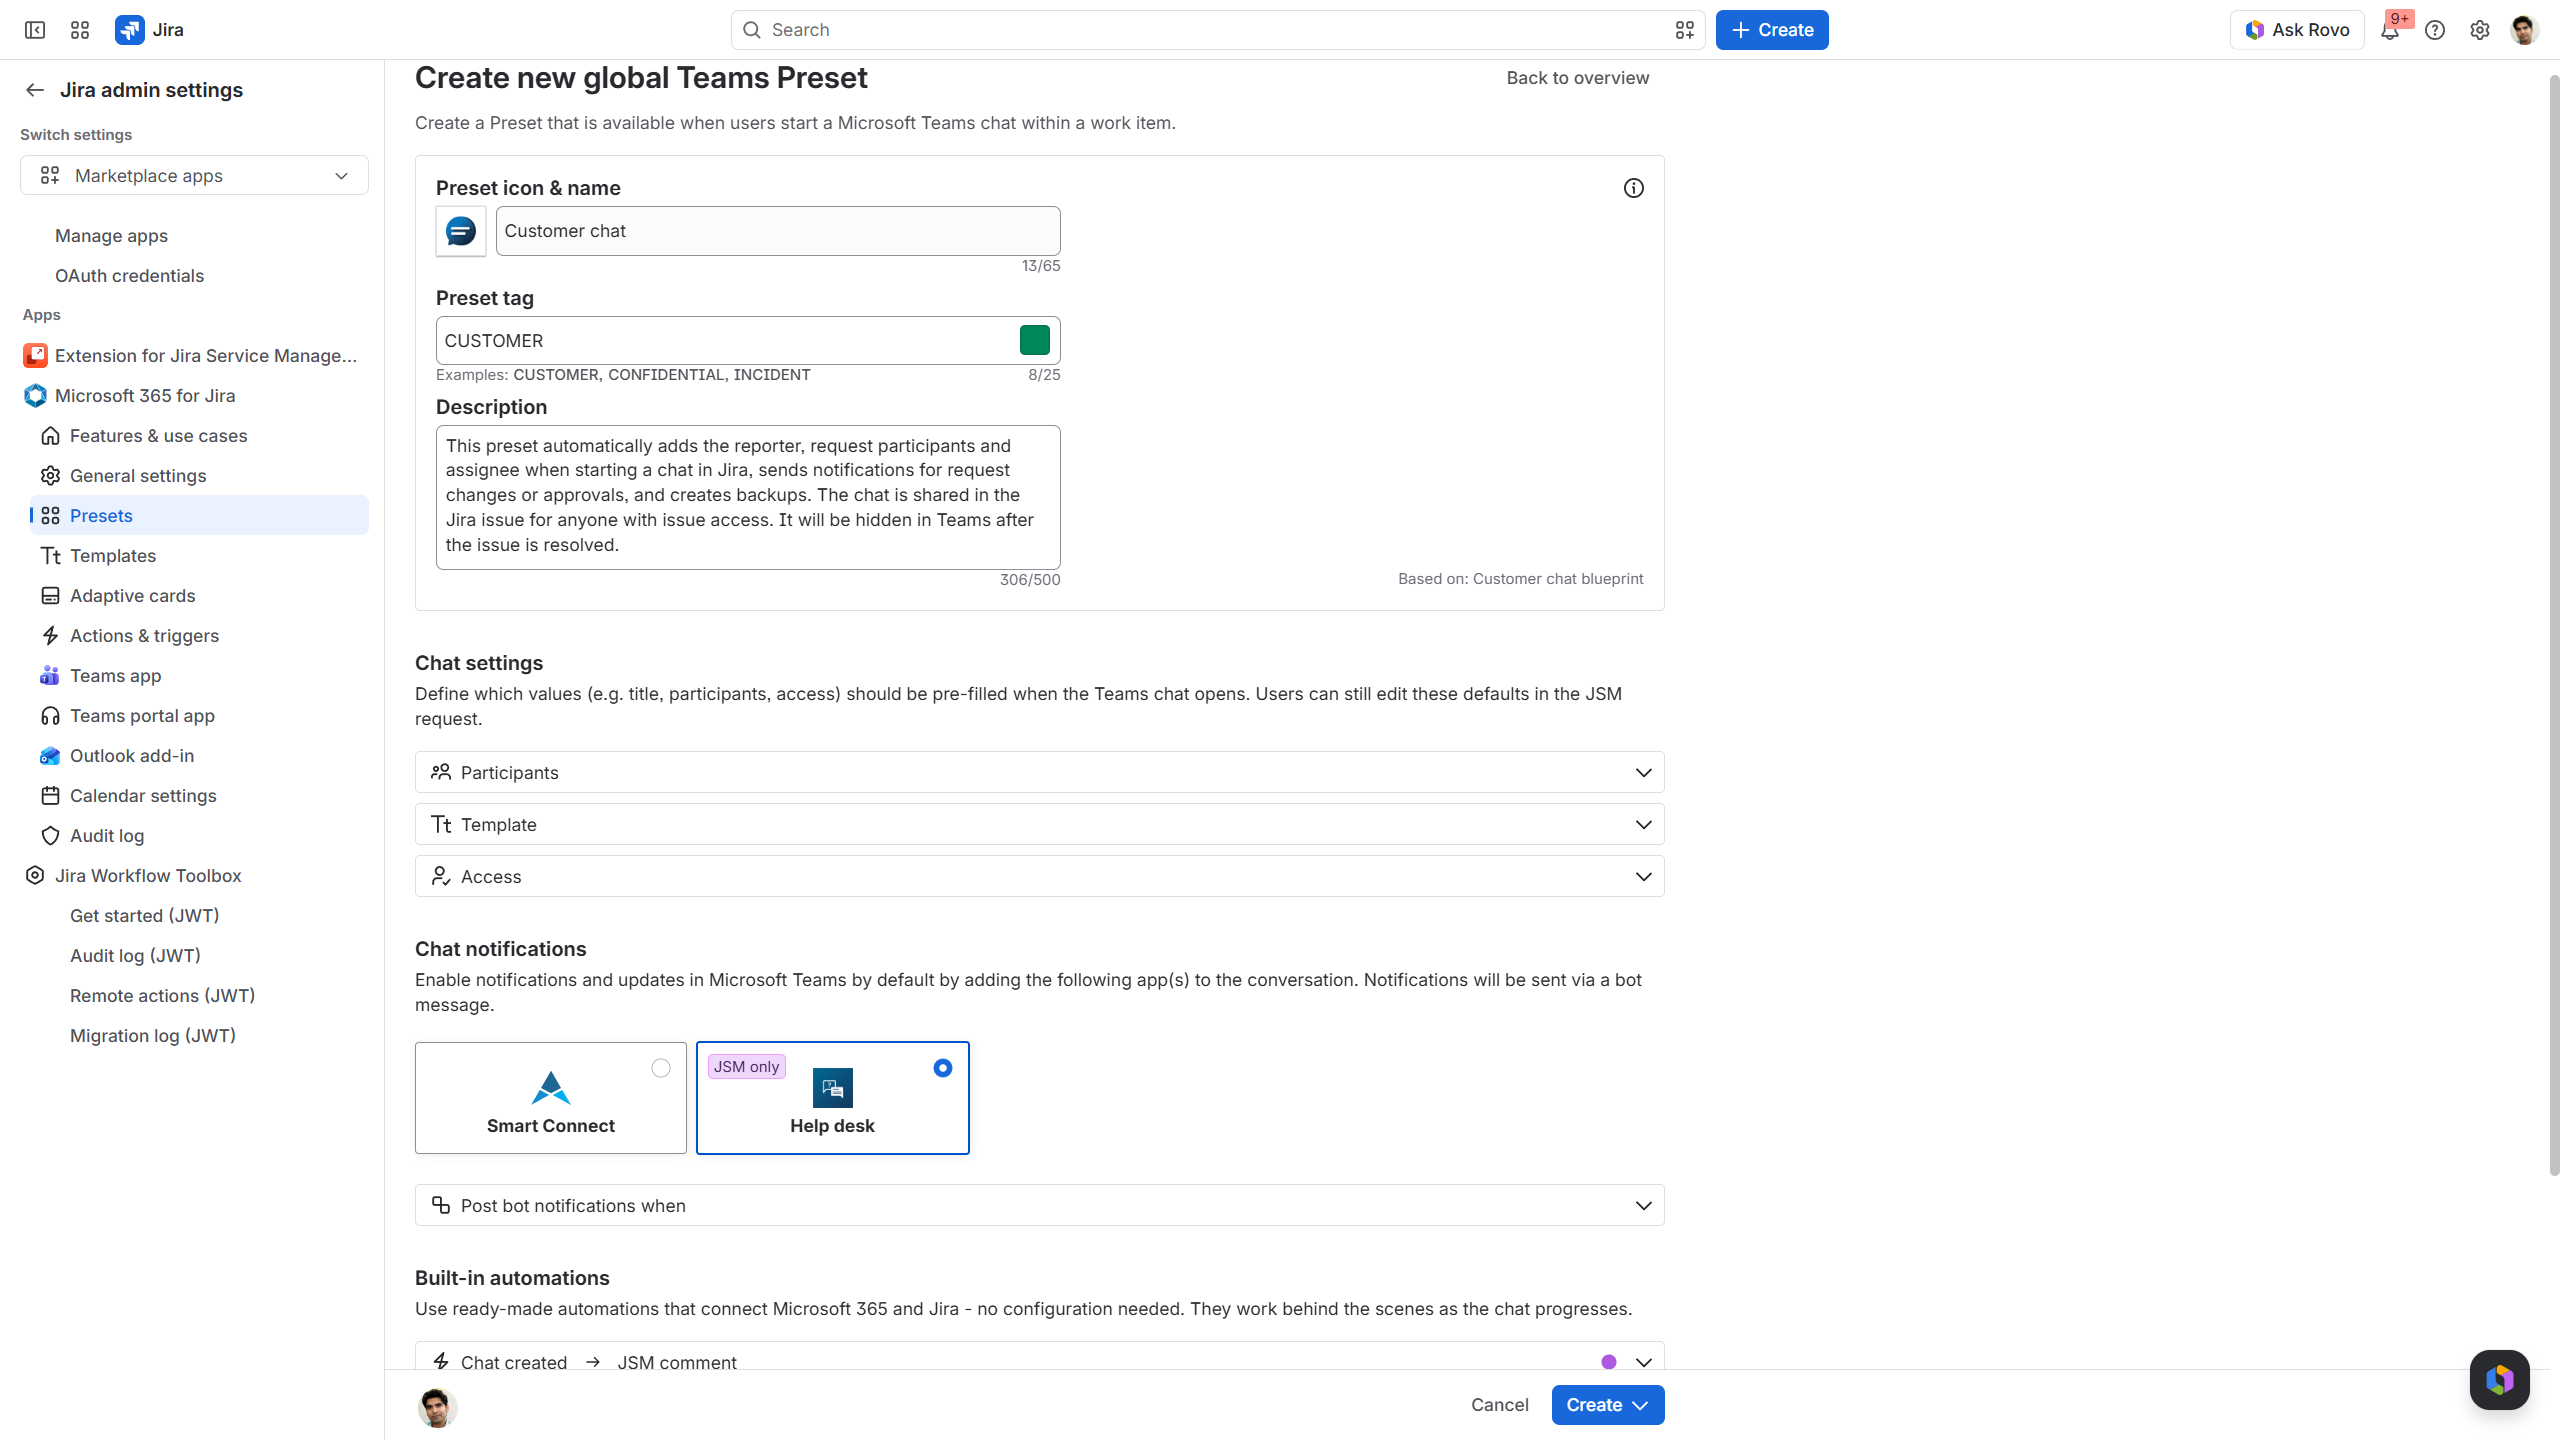The height and width of the screenshot is (1440, 2560).
Task: Change the preset chat bubble icon
Action: [461, 231]
